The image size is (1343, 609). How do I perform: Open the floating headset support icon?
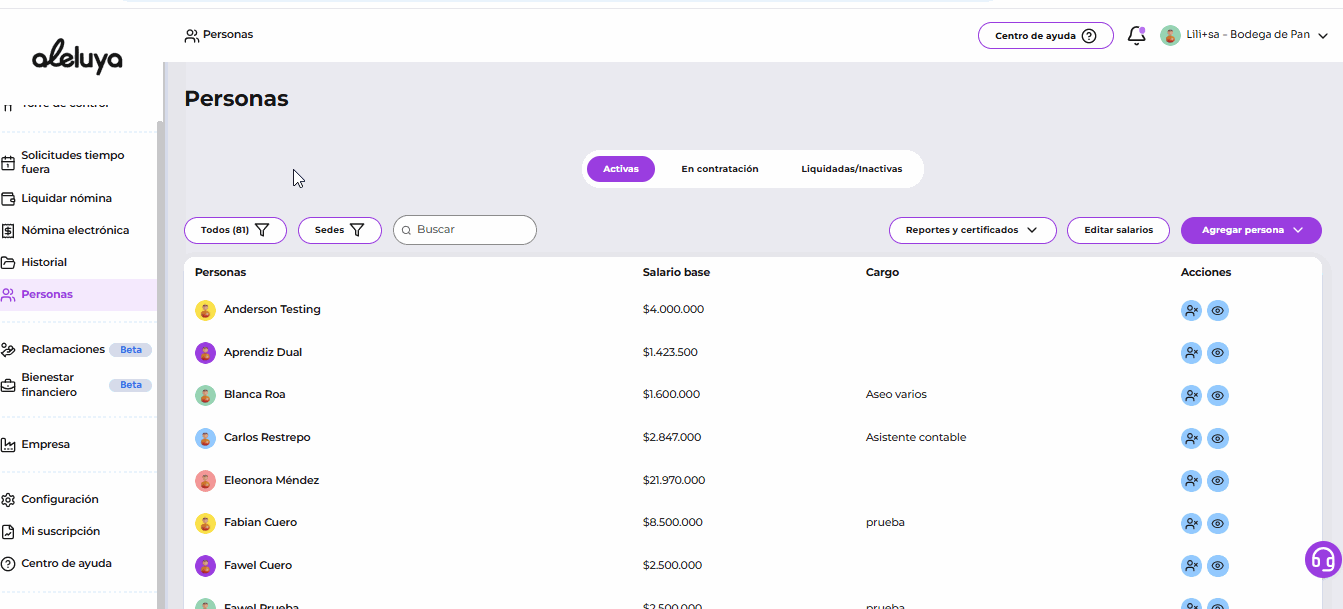[1323, 560]
